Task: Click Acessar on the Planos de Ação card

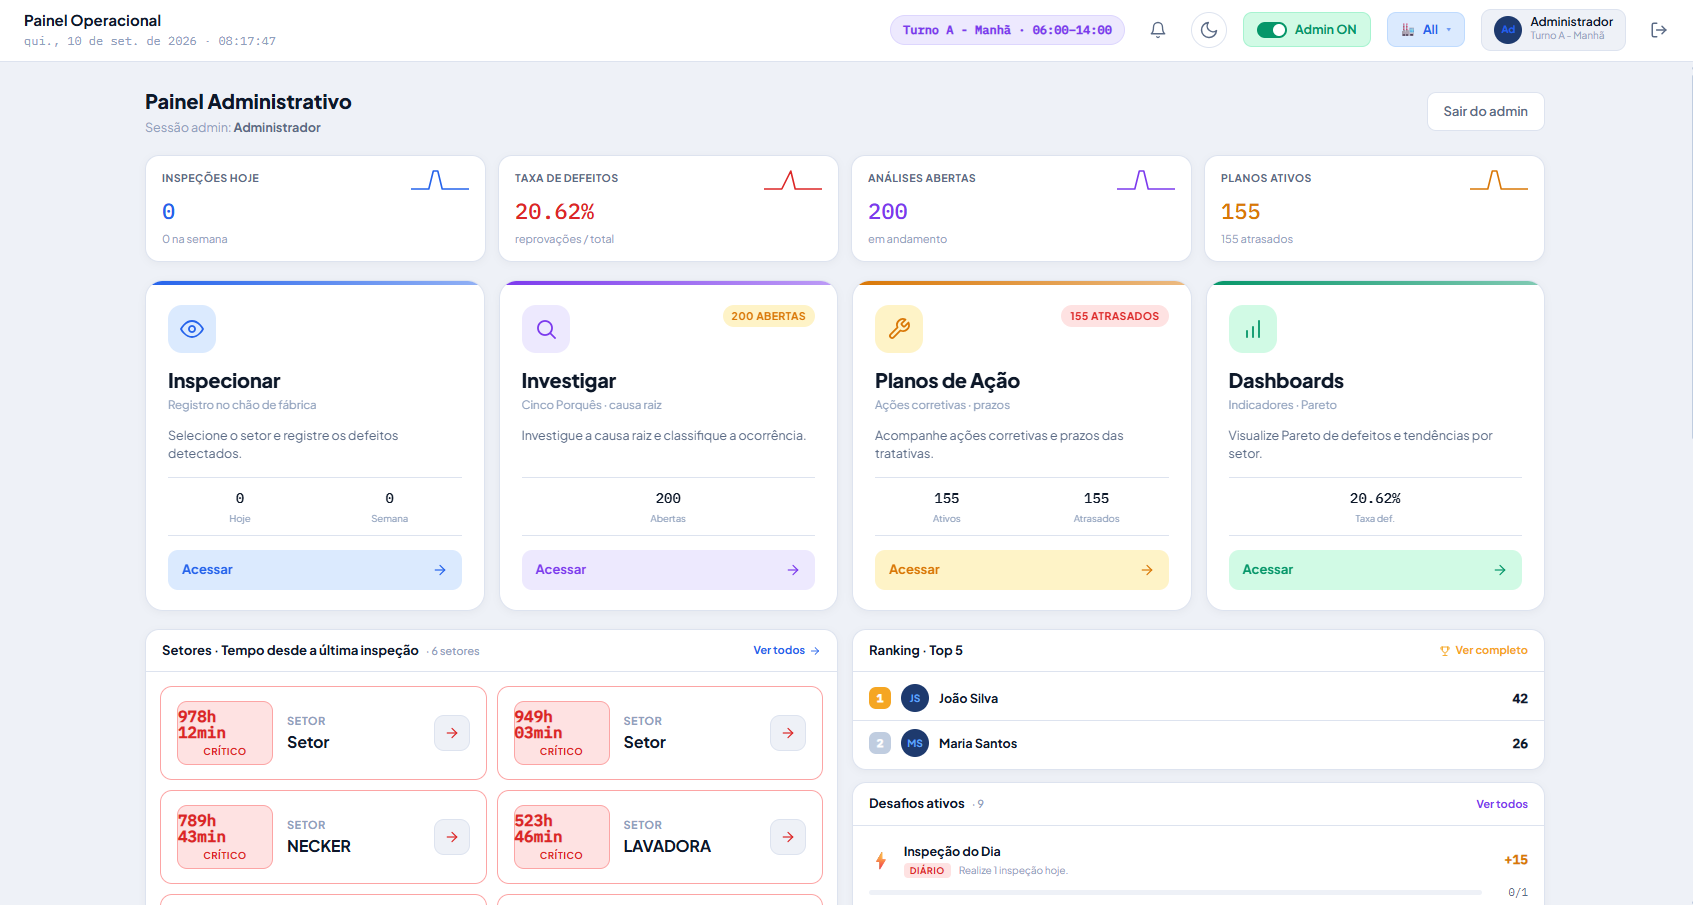Action: click(x=1022, y=570)
